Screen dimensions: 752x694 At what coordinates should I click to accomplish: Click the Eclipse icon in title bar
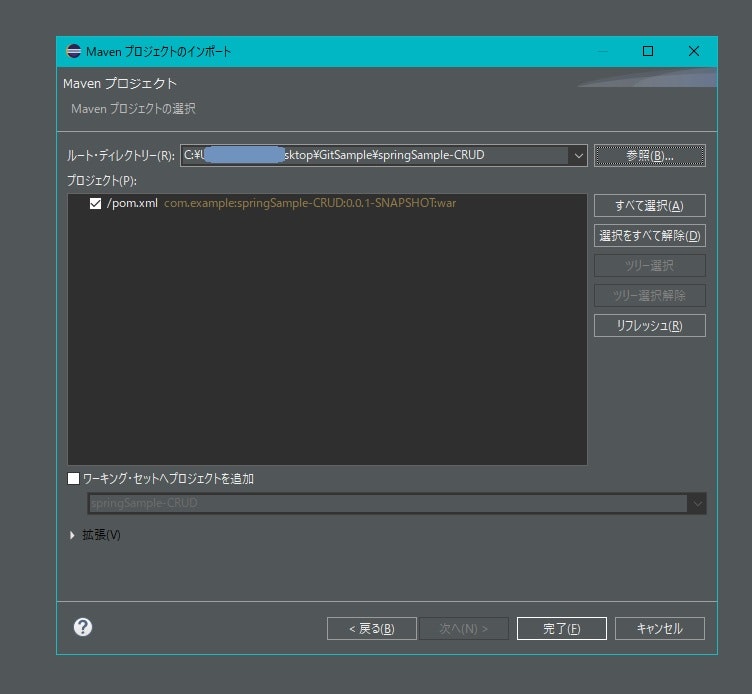click(x=73, y=51)
